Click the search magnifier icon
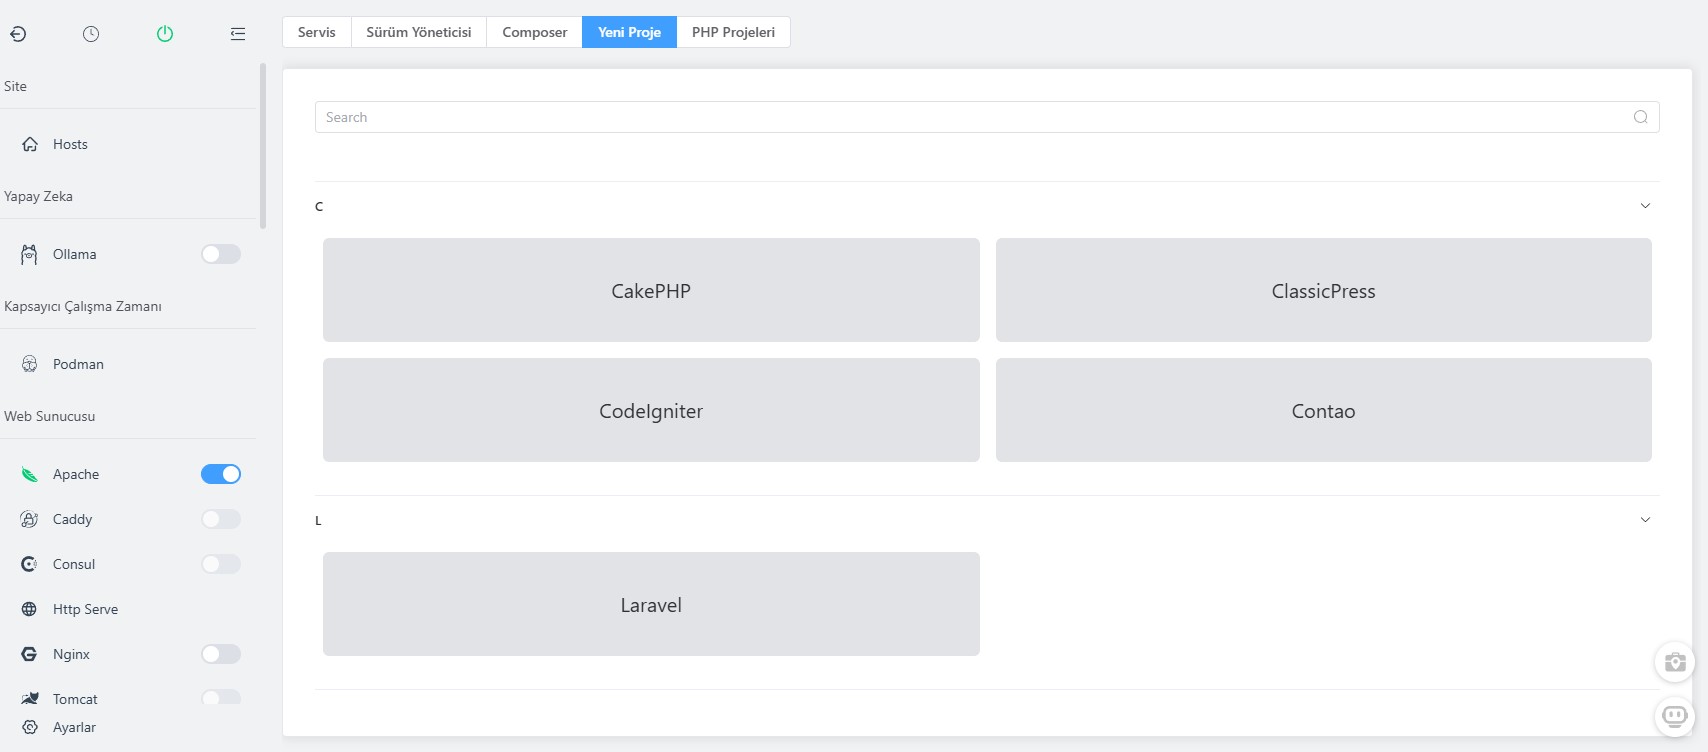1708x752 pixels. coord(1640,117)
